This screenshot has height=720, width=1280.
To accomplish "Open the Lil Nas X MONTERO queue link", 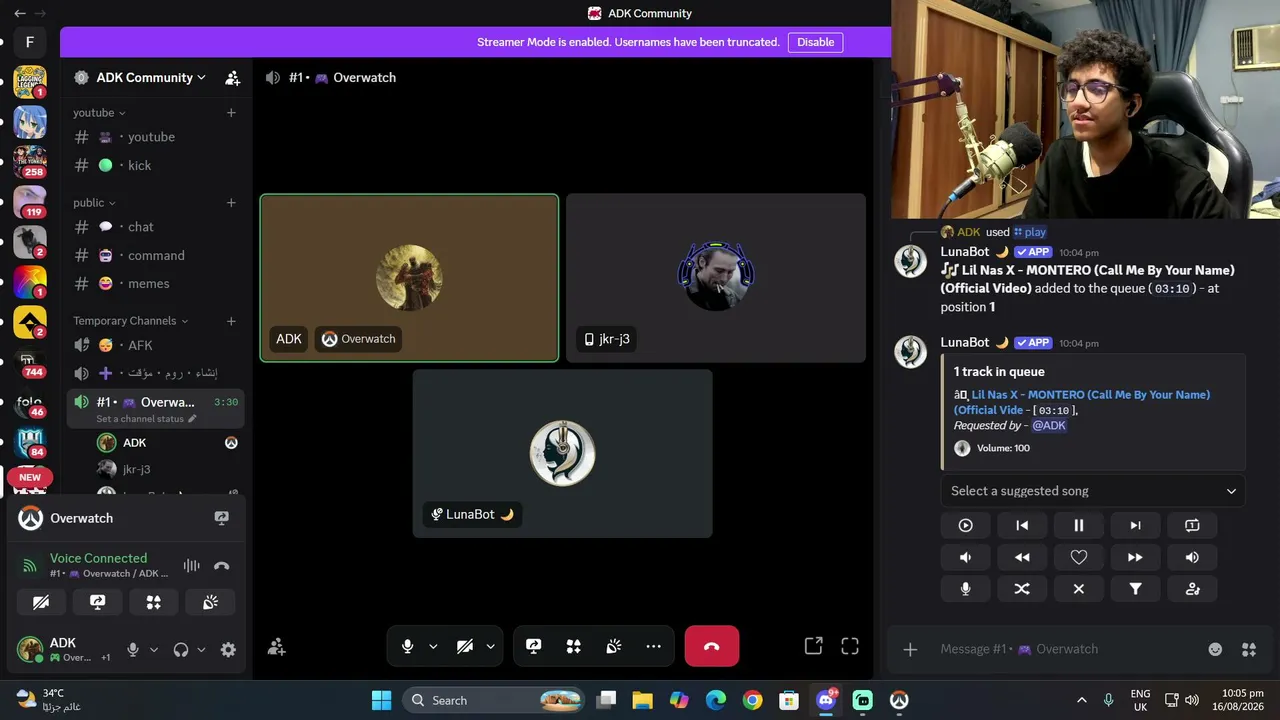I will point(1082,402).
